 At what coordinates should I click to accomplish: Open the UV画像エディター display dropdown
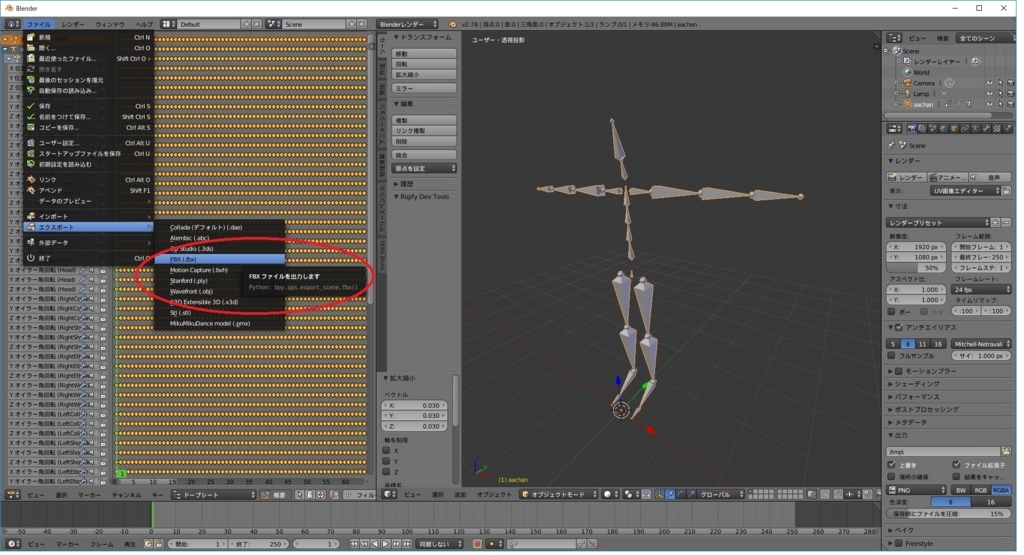pyautogui.click(x=965, y=191)
